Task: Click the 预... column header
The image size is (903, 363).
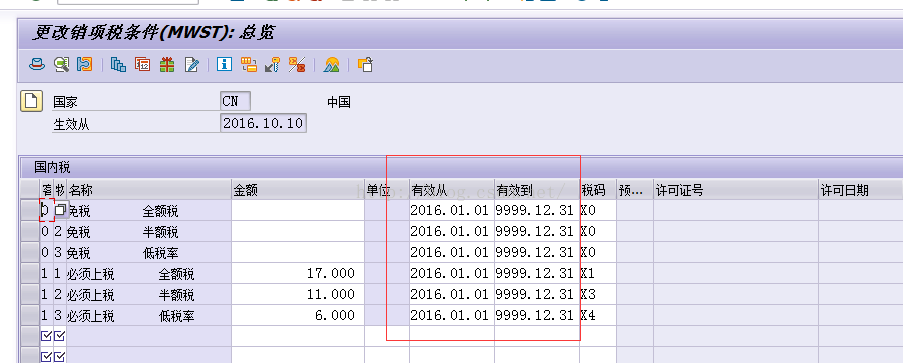Action: [x=635, y=190]
